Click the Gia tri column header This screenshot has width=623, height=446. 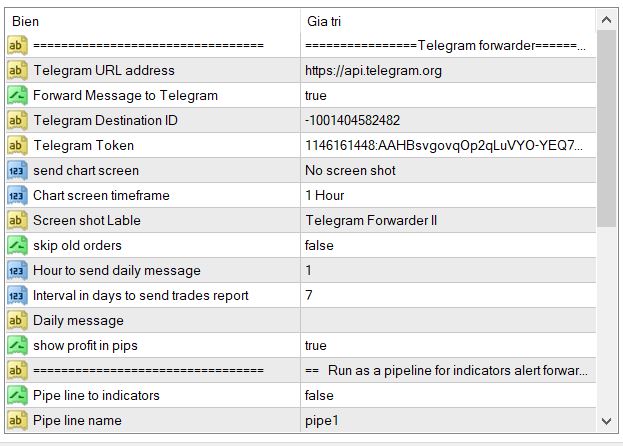[445, 21]
